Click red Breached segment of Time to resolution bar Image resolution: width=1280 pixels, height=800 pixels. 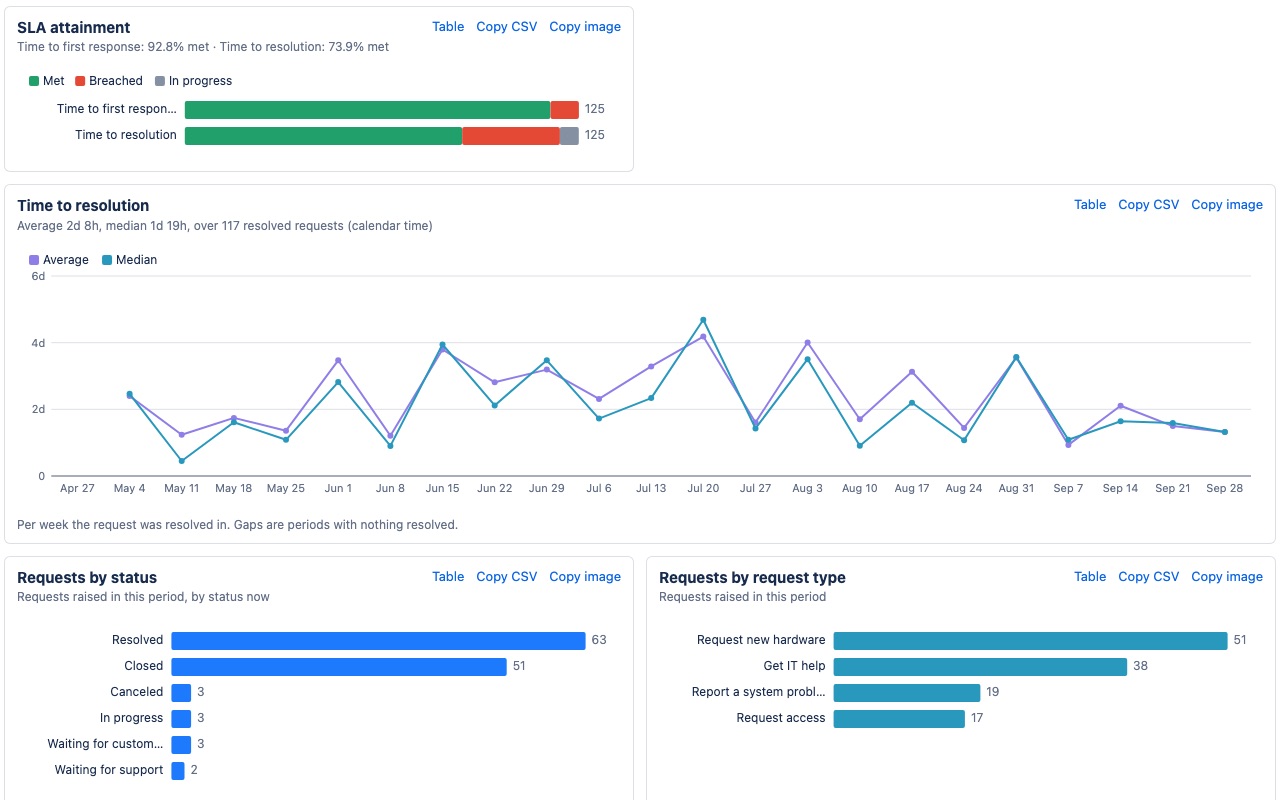tap(511, 136)
